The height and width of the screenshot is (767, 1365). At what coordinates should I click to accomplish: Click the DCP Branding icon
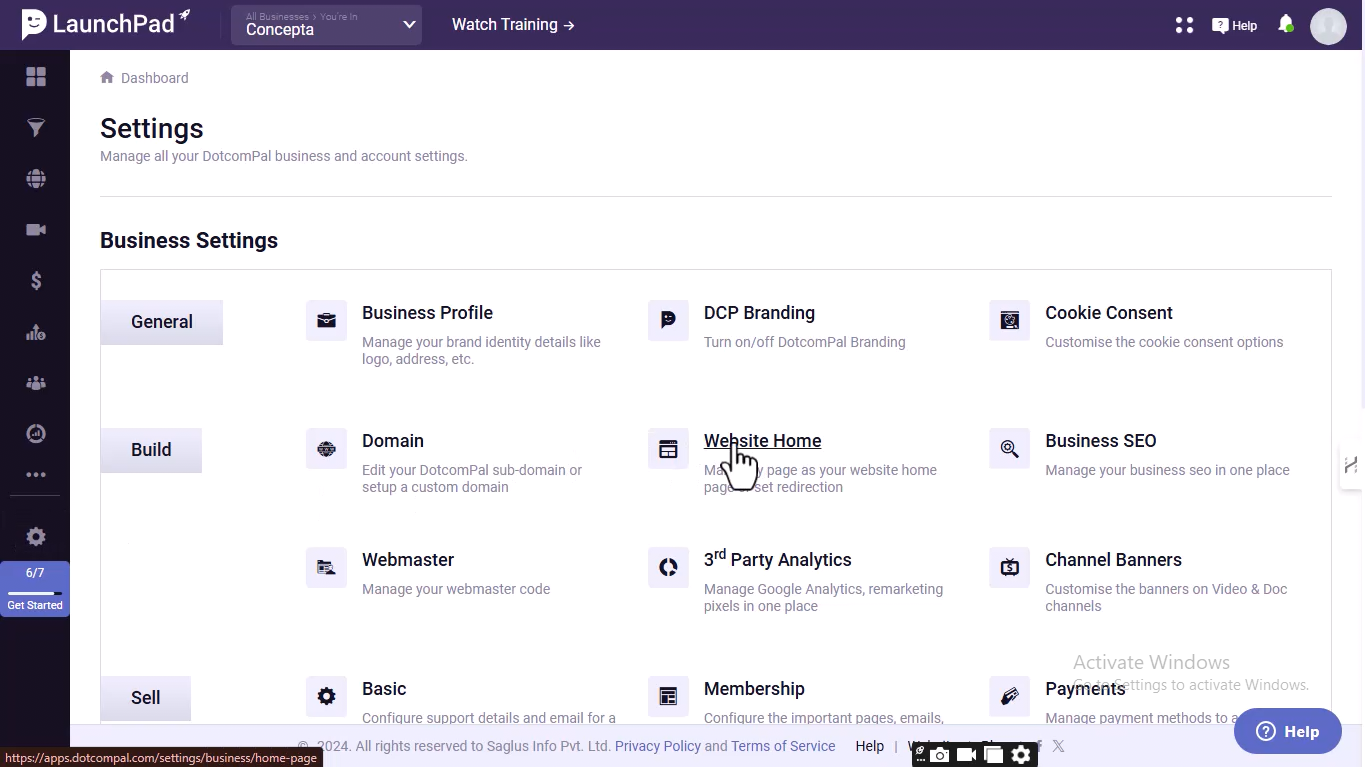click(668, 321)
